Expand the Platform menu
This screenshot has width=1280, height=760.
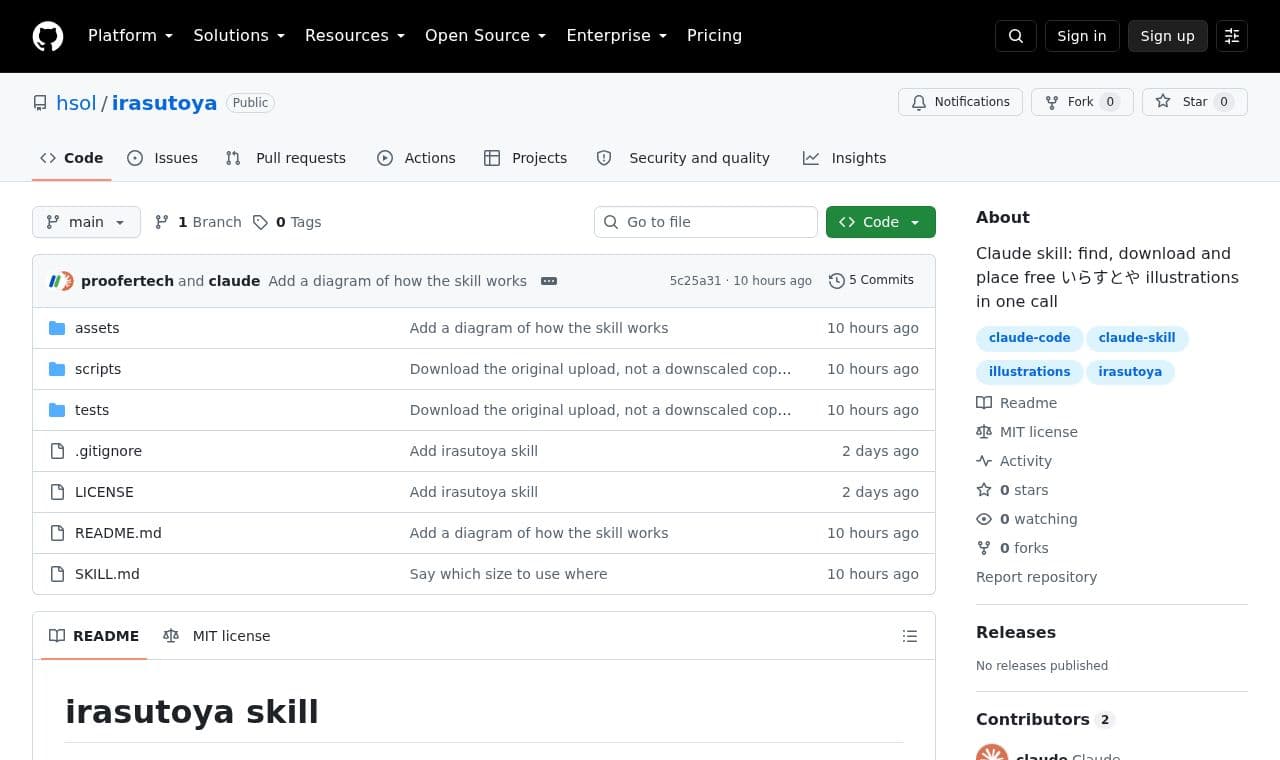[x=130, y=36]
